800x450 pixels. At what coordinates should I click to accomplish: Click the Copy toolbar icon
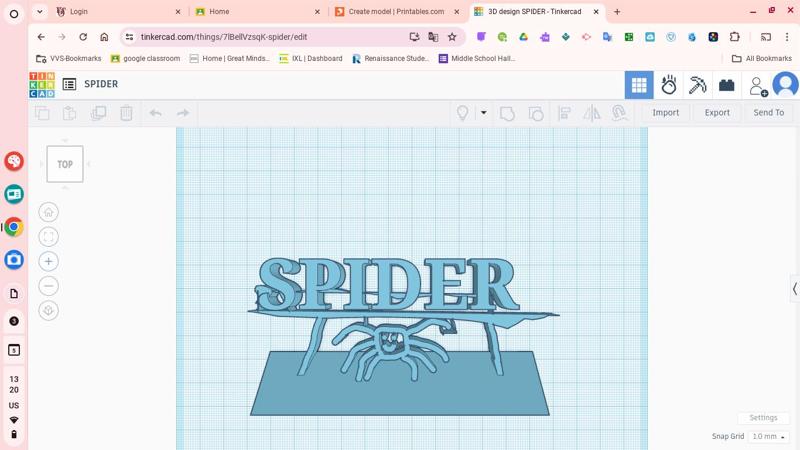click(x=42, y=113)
